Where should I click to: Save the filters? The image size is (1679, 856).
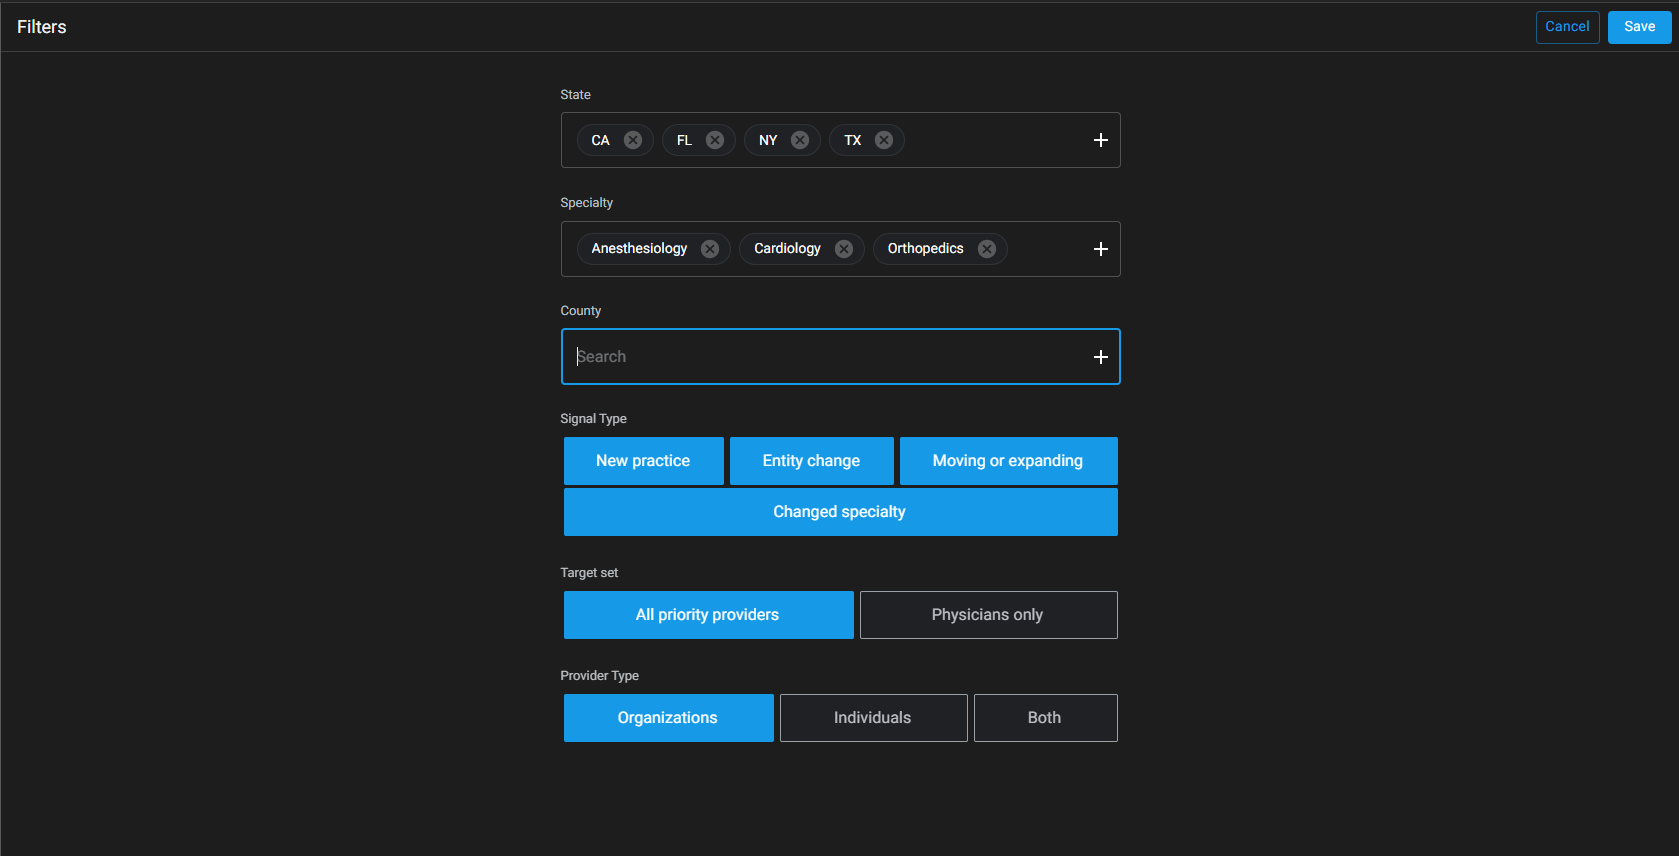tap(1639, 27)
